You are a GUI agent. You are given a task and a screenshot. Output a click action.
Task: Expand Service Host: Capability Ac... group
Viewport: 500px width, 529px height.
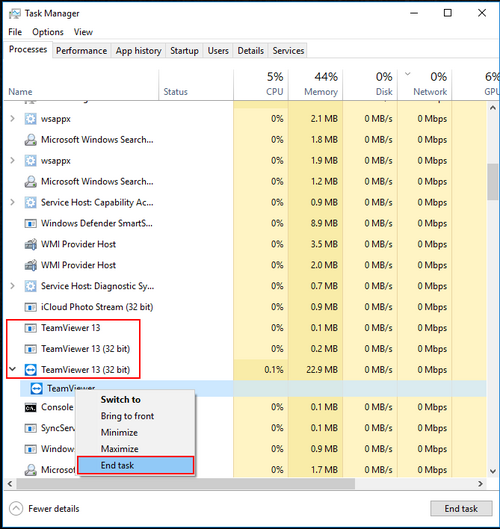click(12, 202)
